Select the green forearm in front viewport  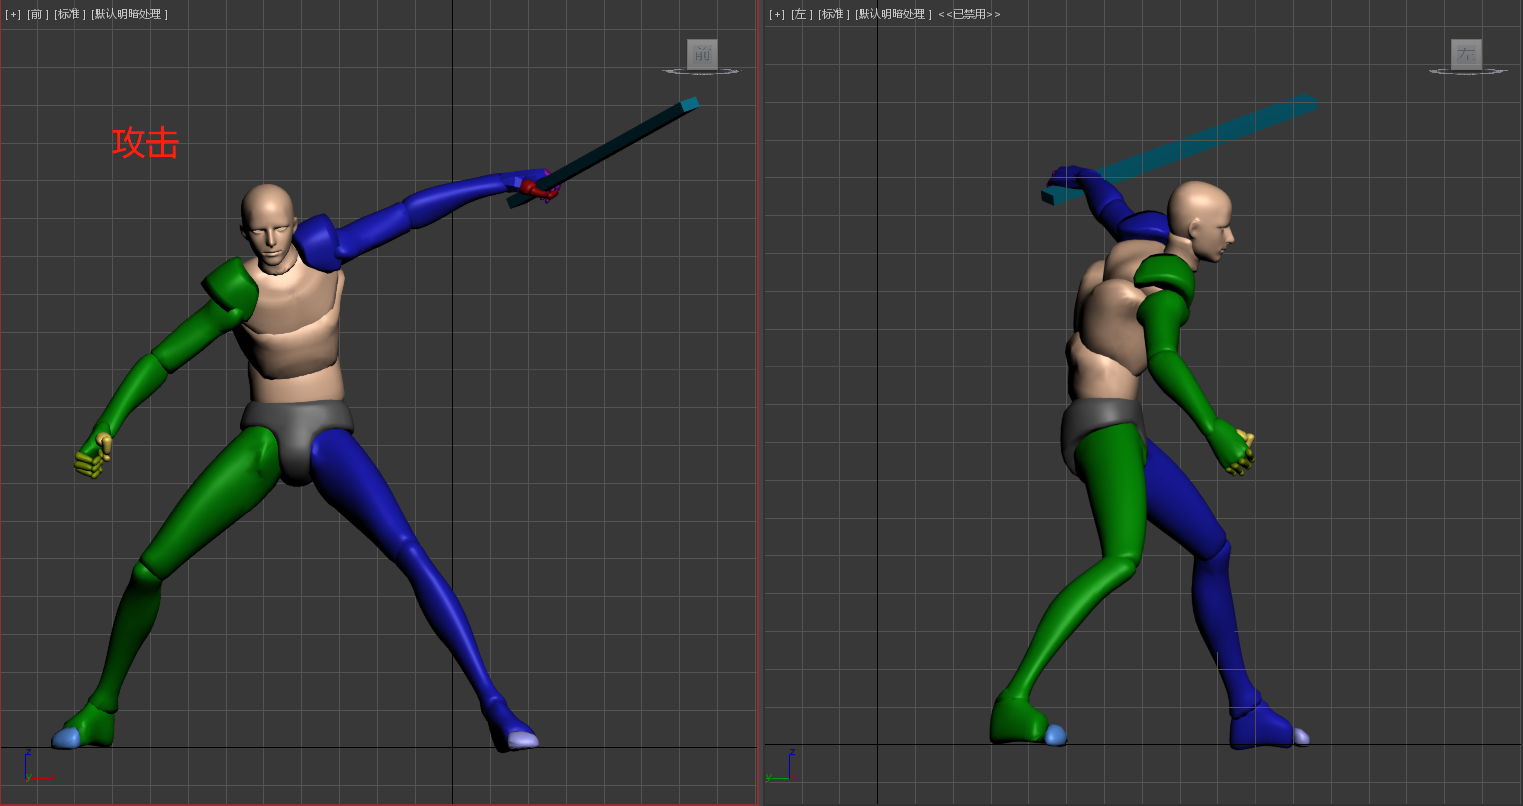(135, 395)
